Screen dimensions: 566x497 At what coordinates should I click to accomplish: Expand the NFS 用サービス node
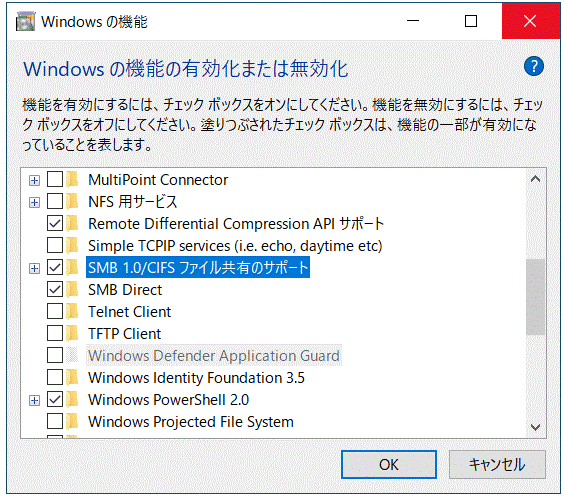34,202
